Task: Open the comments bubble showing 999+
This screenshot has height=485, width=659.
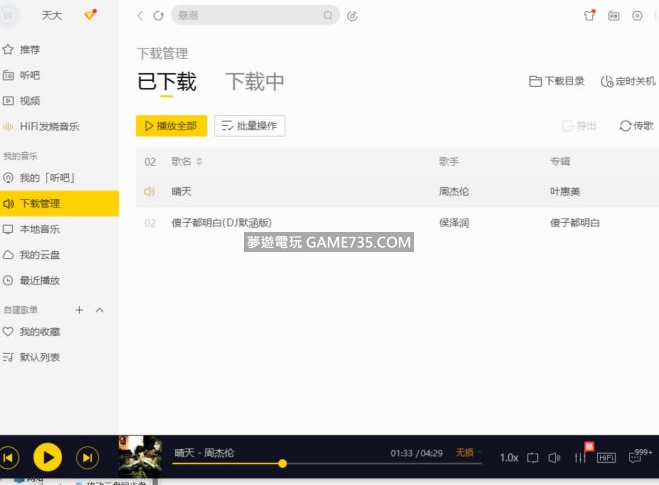Action: 638,456
